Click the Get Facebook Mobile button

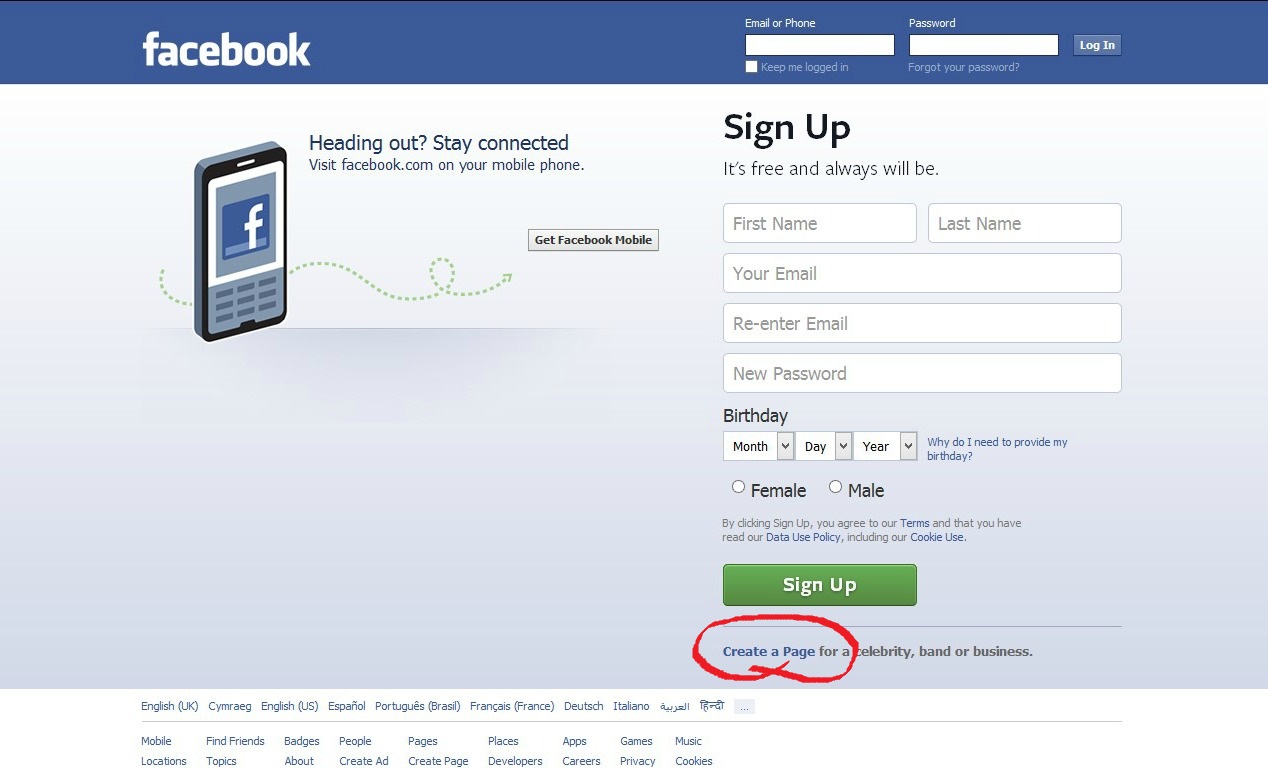click(x=593, y=240)
